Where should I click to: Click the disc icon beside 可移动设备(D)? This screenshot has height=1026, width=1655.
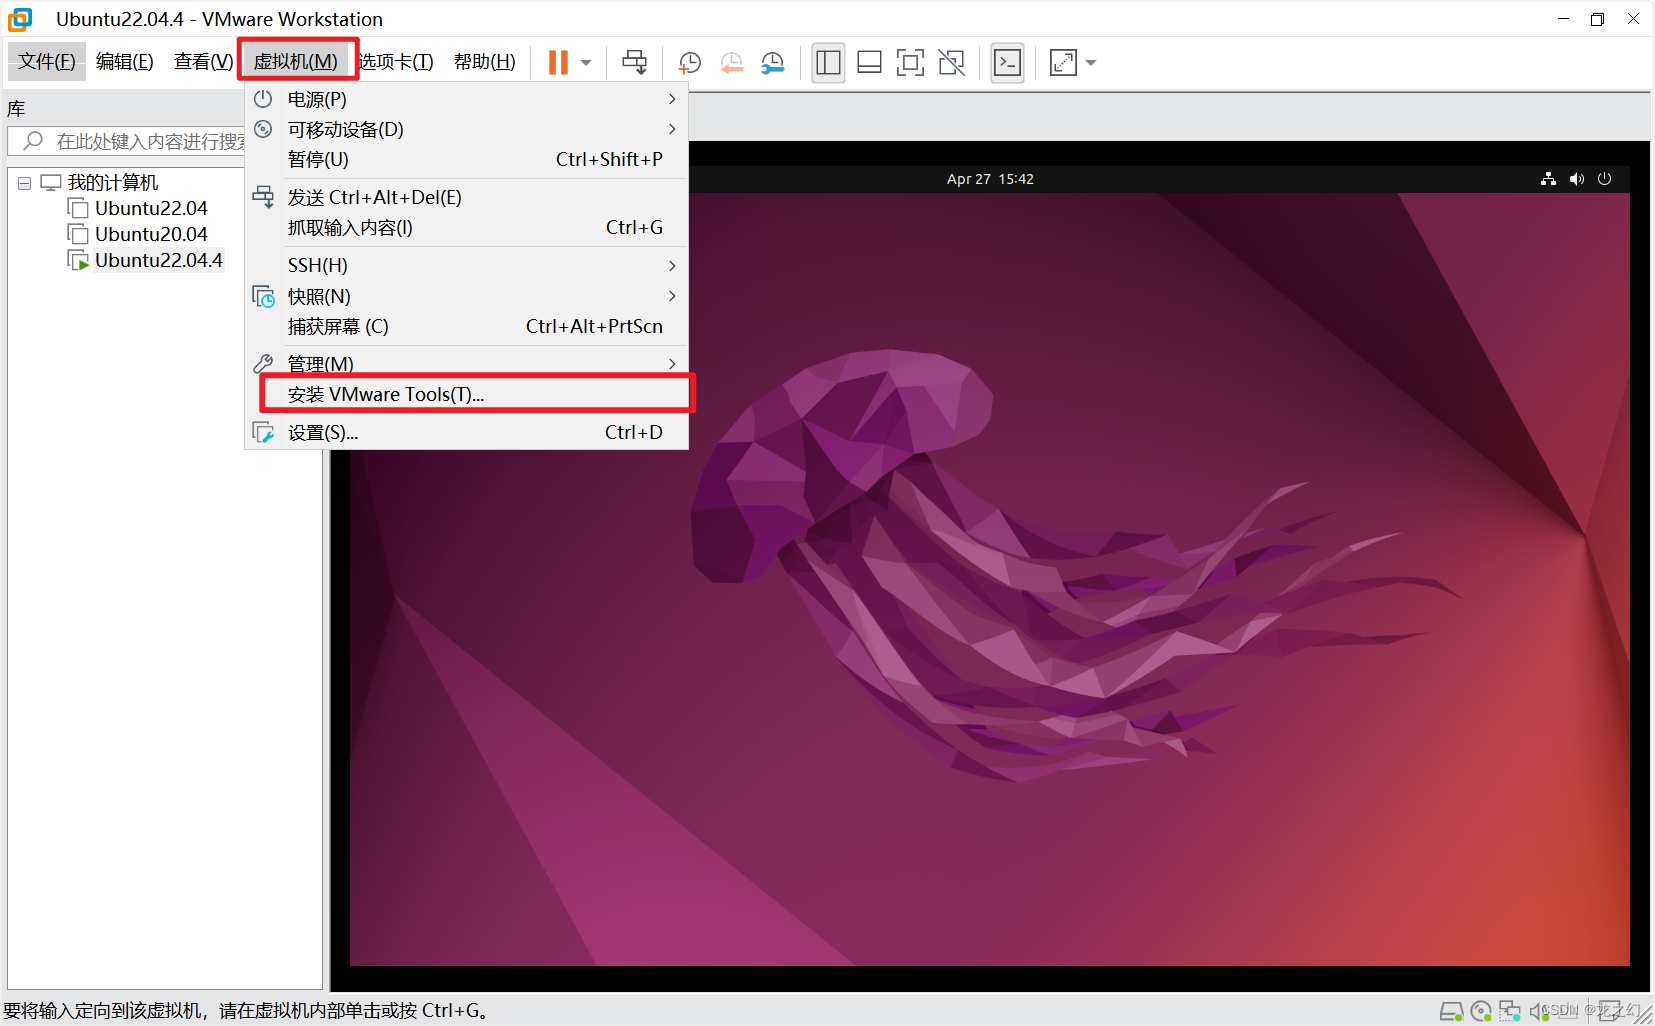[x=263, y=129]
